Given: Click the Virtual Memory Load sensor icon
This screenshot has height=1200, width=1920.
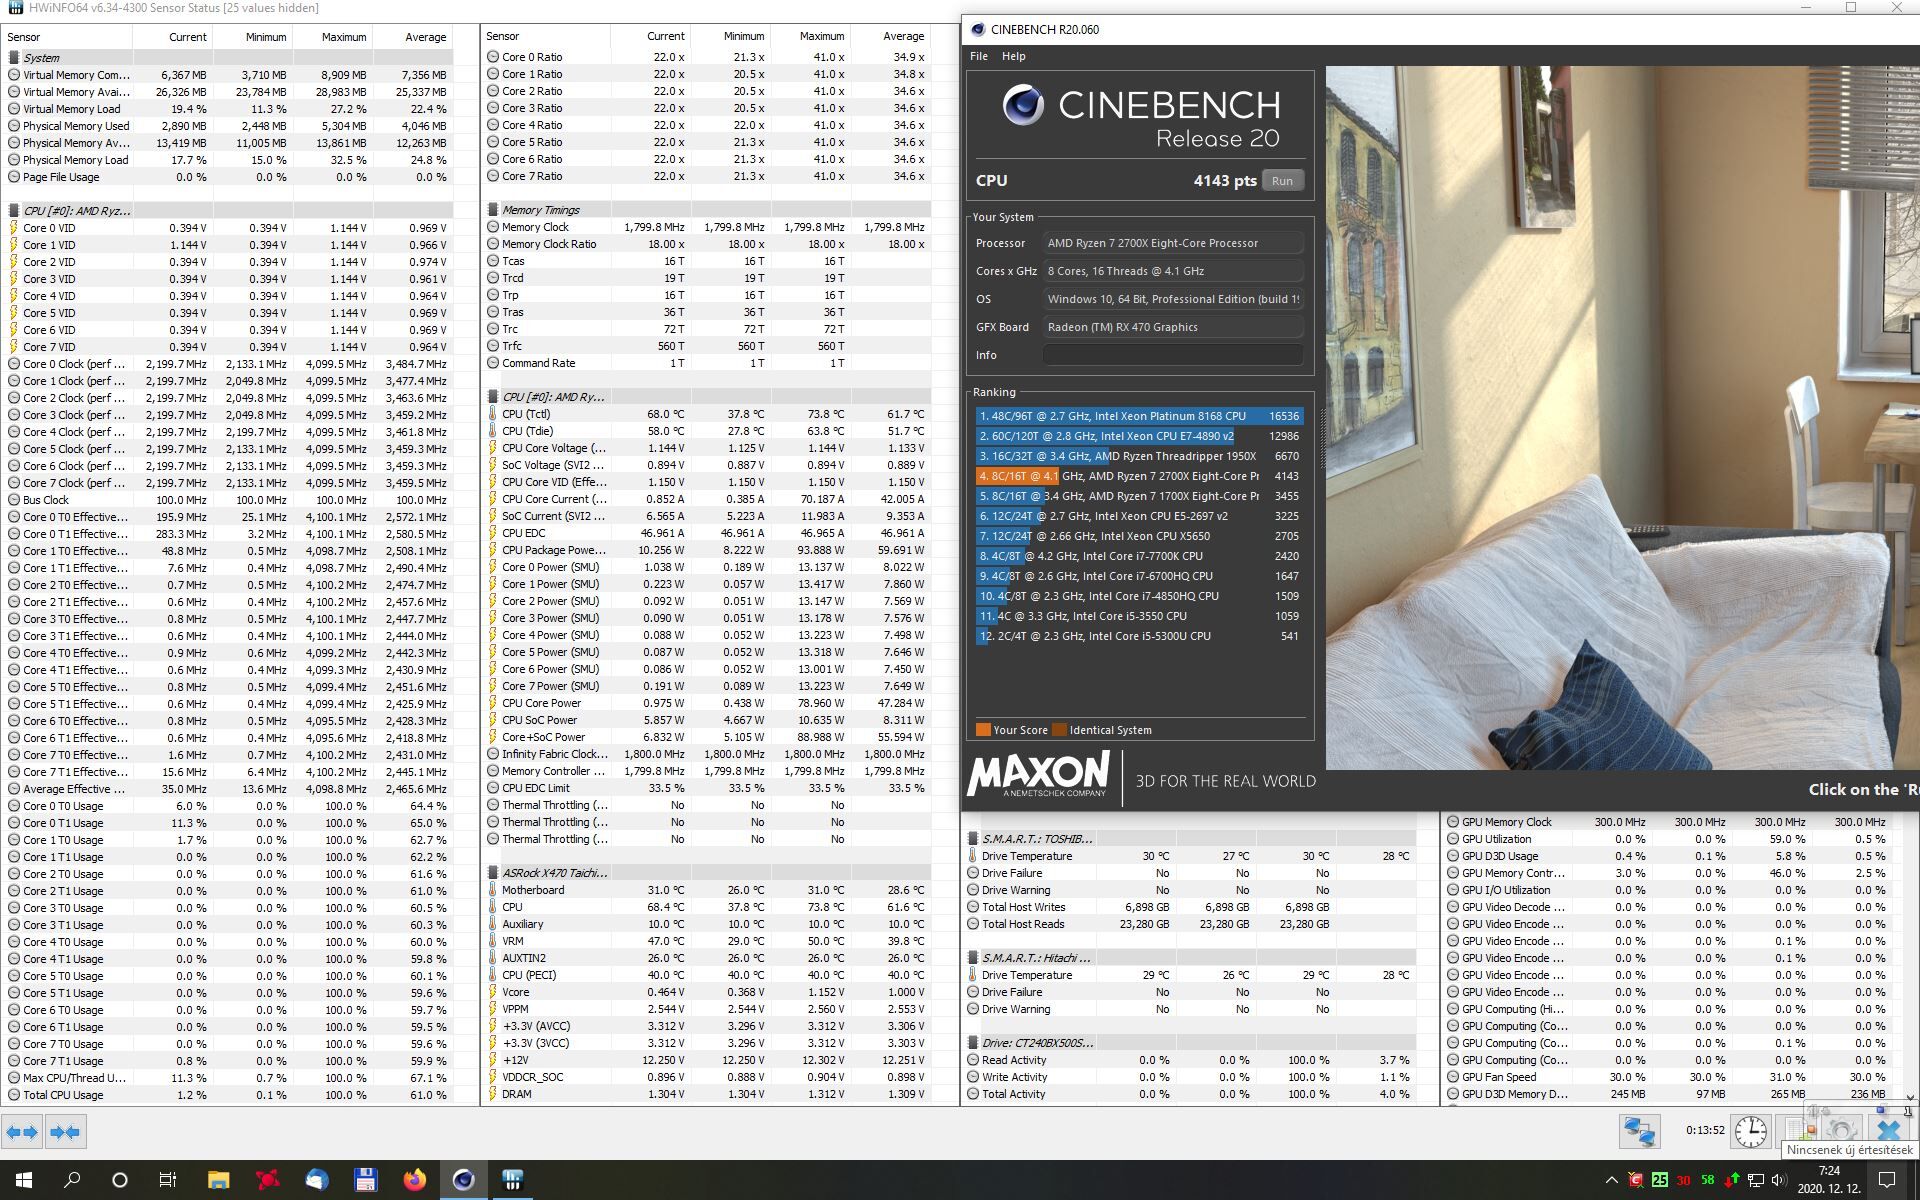Looking at the screenshot, I should [x=14, y=109].
